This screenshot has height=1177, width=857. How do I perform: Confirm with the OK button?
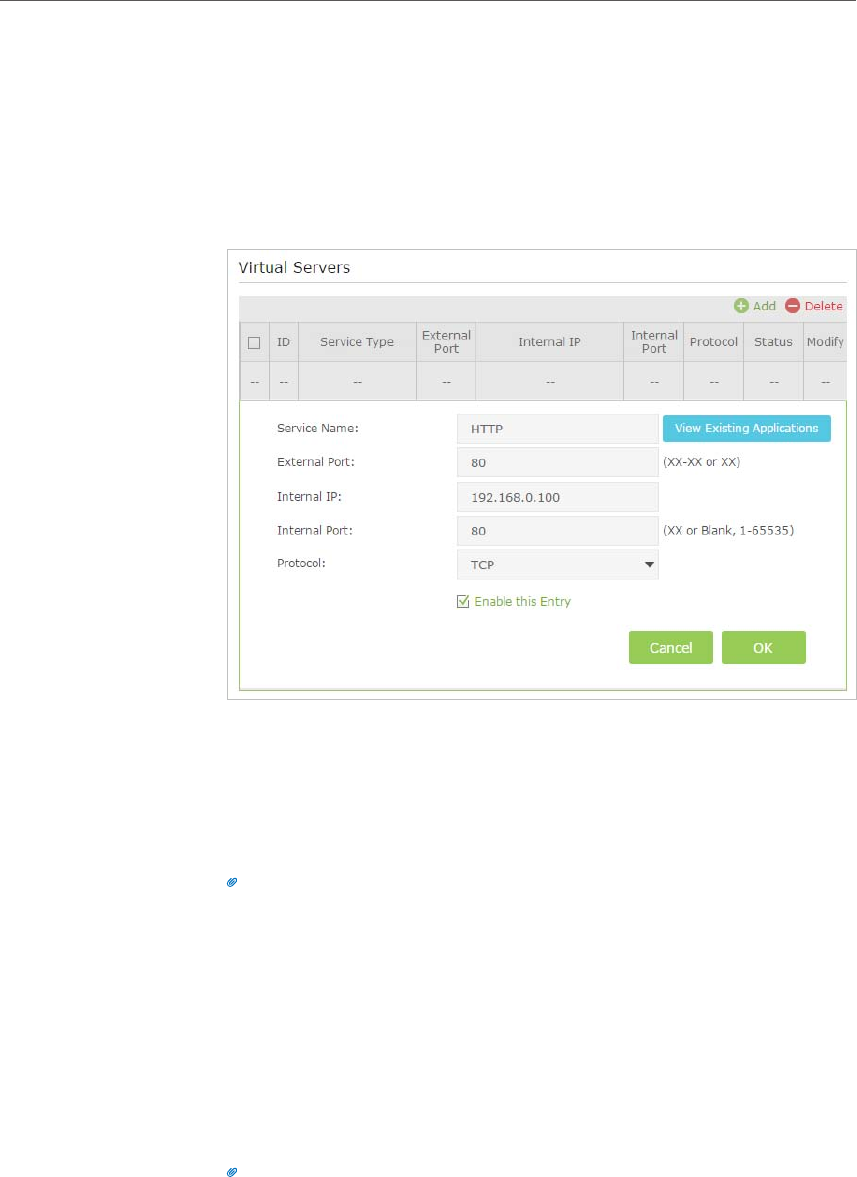tap(763, 648)
